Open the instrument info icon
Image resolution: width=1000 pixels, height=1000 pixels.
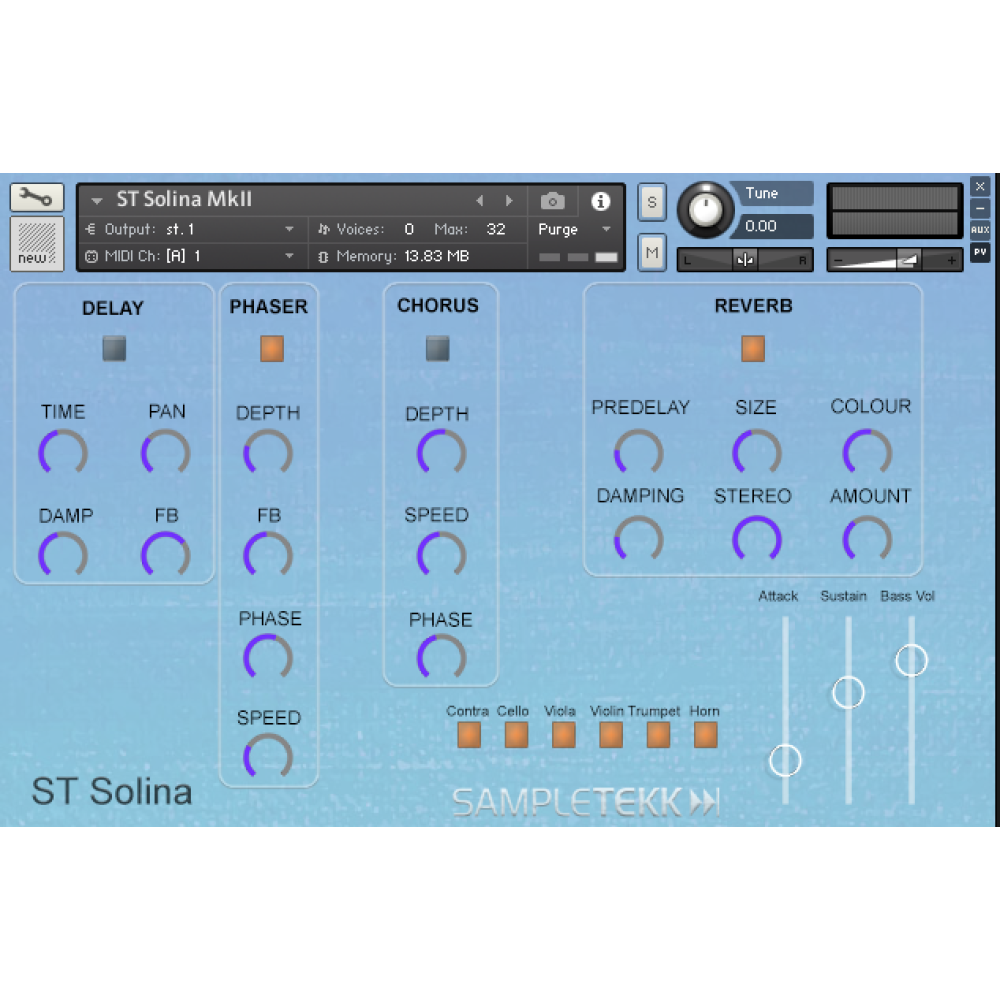[x=600, y=201]
